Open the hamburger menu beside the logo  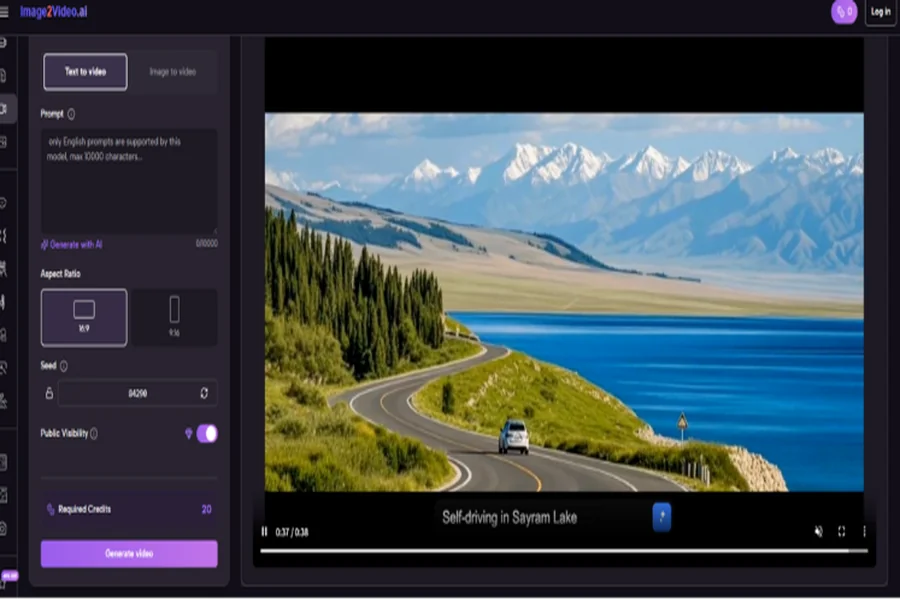5,12
